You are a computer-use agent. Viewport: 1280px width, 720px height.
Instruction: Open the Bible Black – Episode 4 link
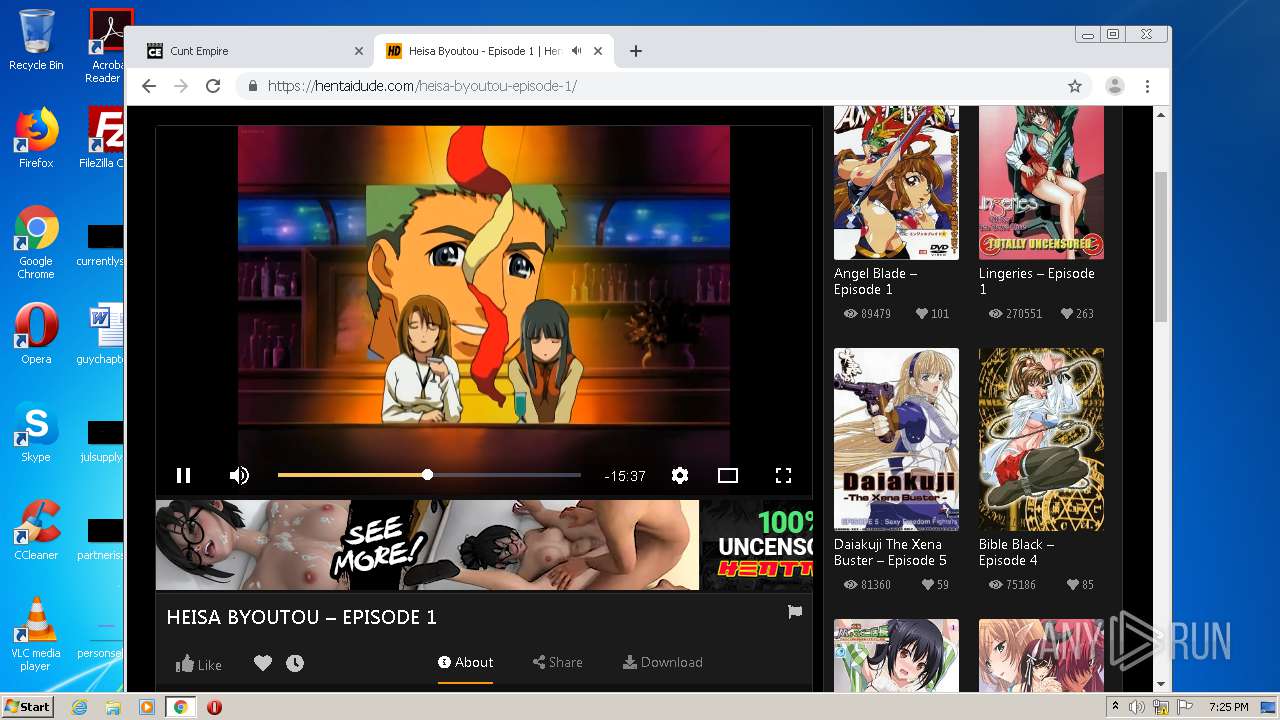point(1016,552)
